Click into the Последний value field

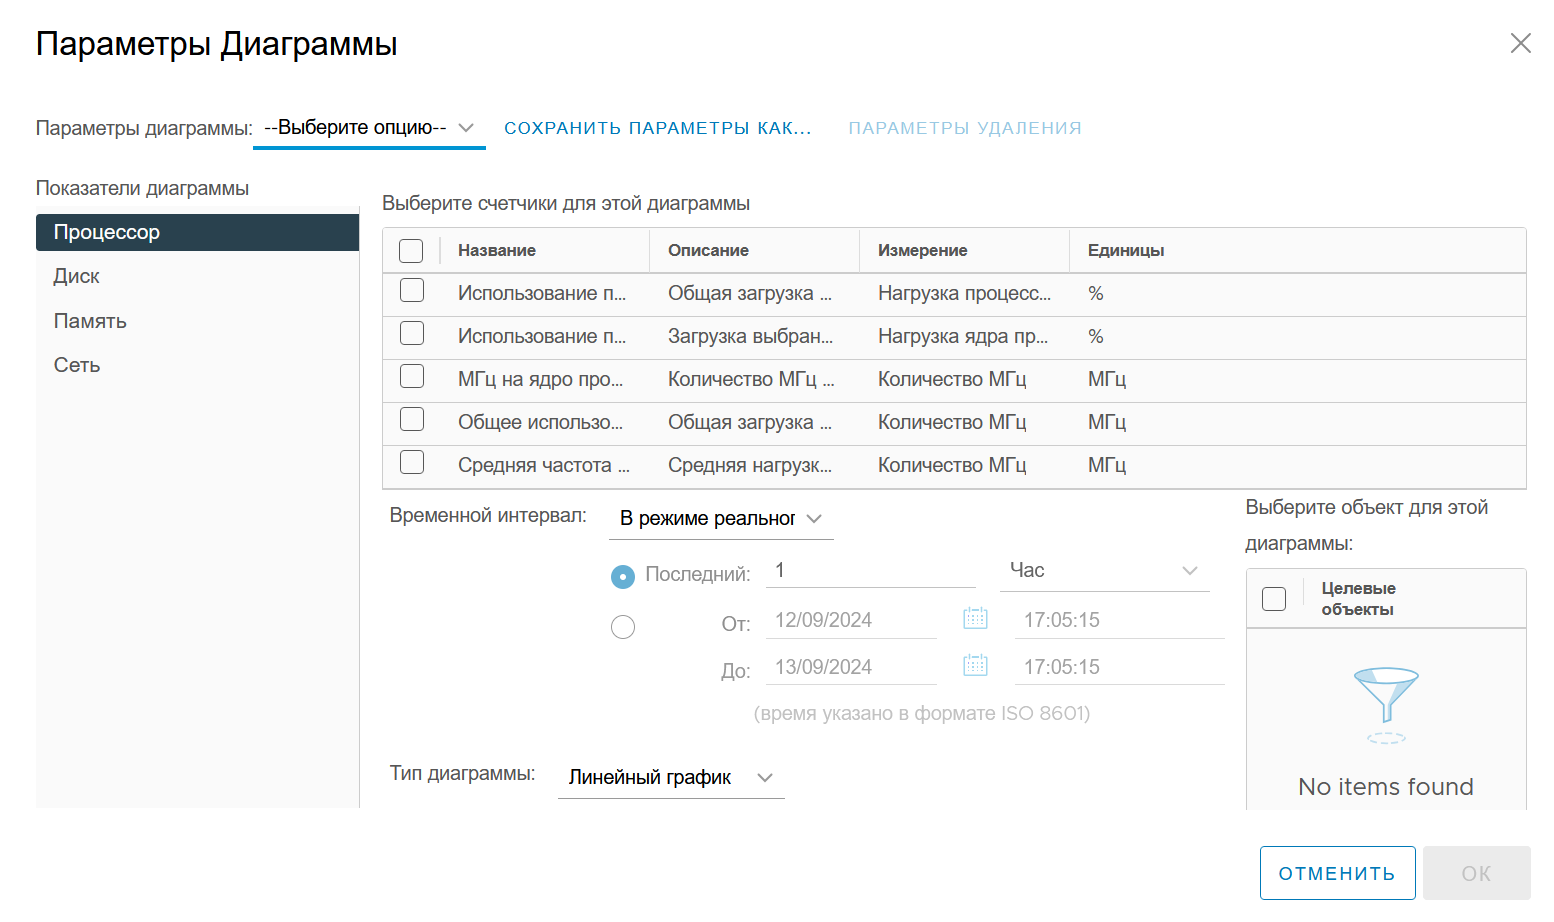click(x=870, y=570)
